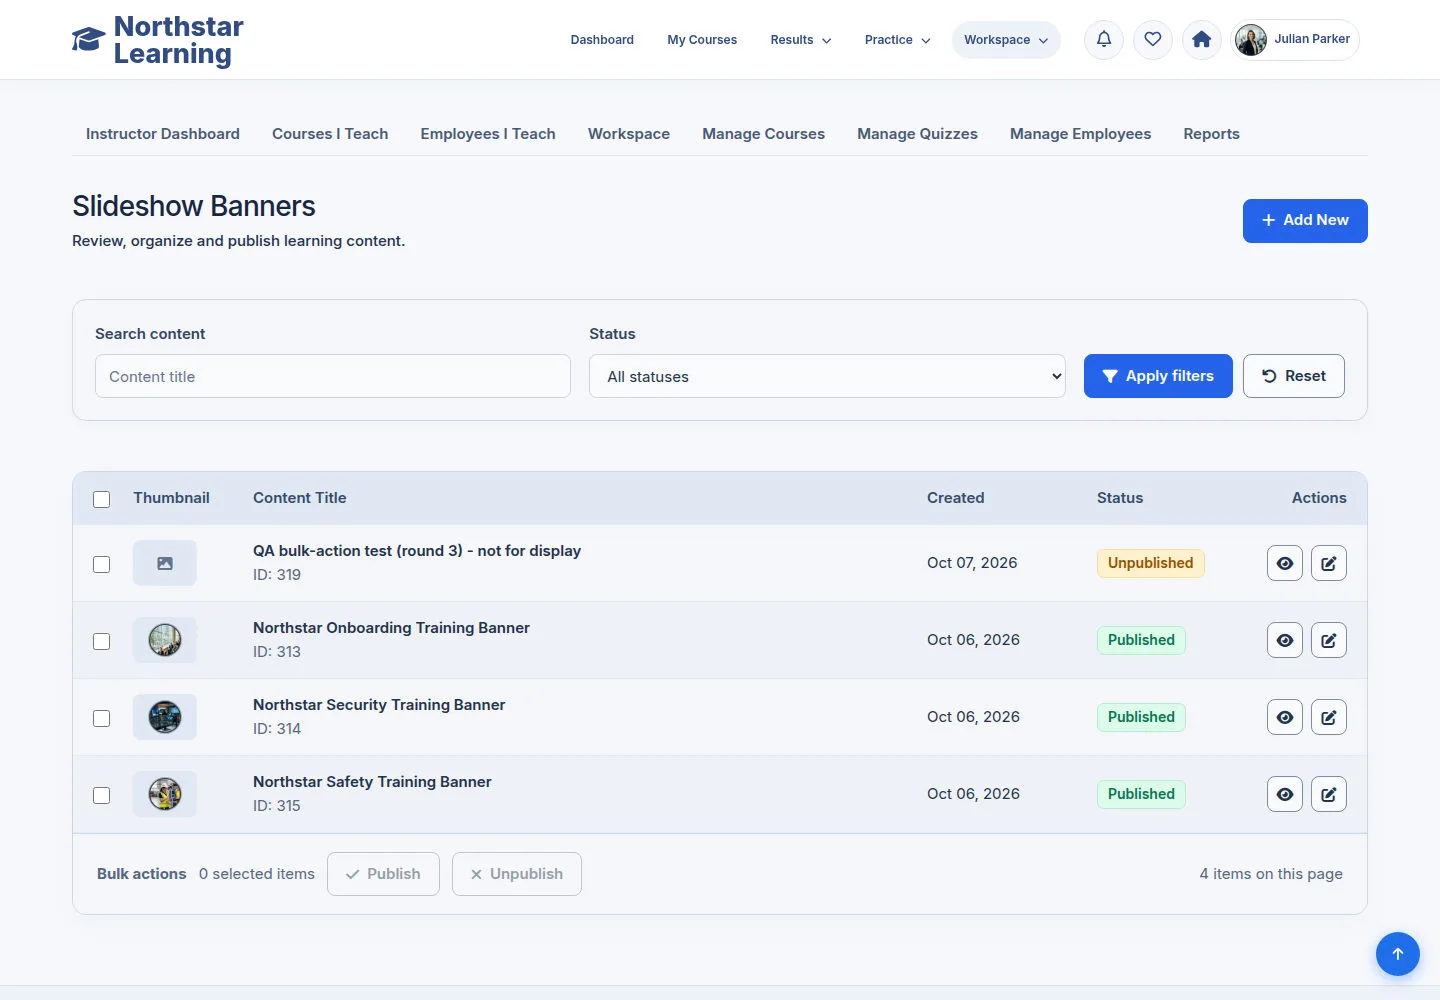Open My Courses in top navigation

click(702, 40)
